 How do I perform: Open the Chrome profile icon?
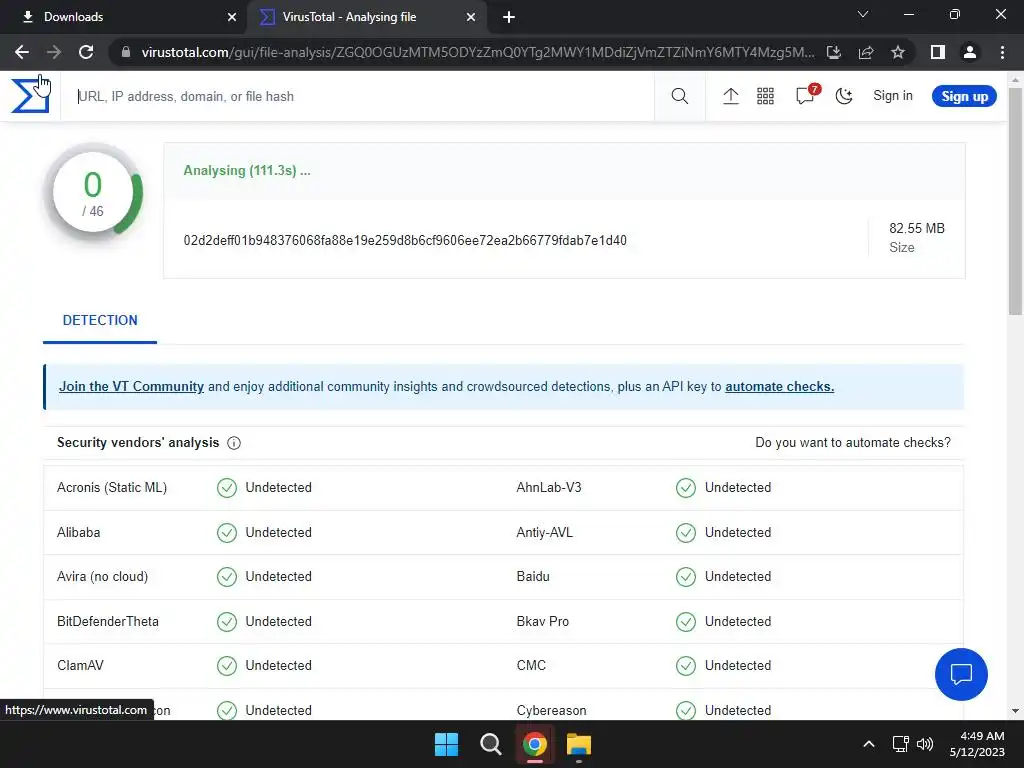970,52
